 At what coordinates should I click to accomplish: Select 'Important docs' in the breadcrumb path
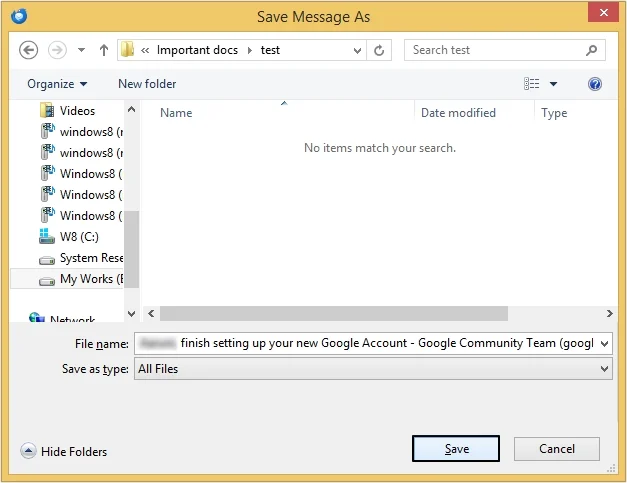click(197, 50)
